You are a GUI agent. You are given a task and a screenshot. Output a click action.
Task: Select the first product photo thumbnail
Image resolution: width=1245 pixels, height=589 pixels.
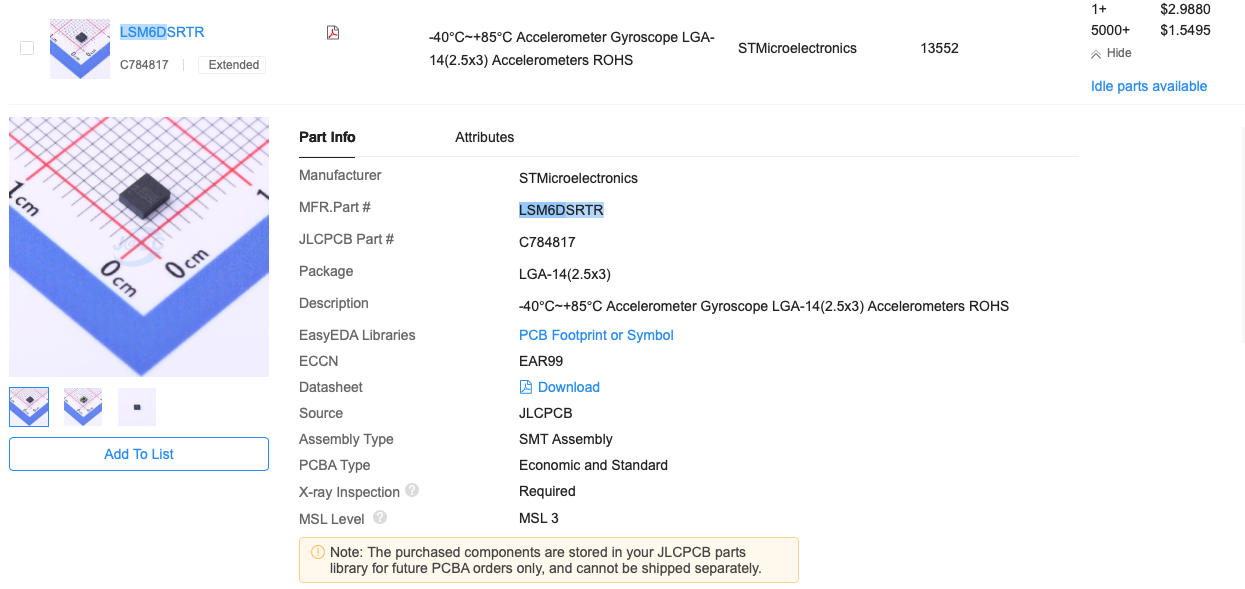29,407
